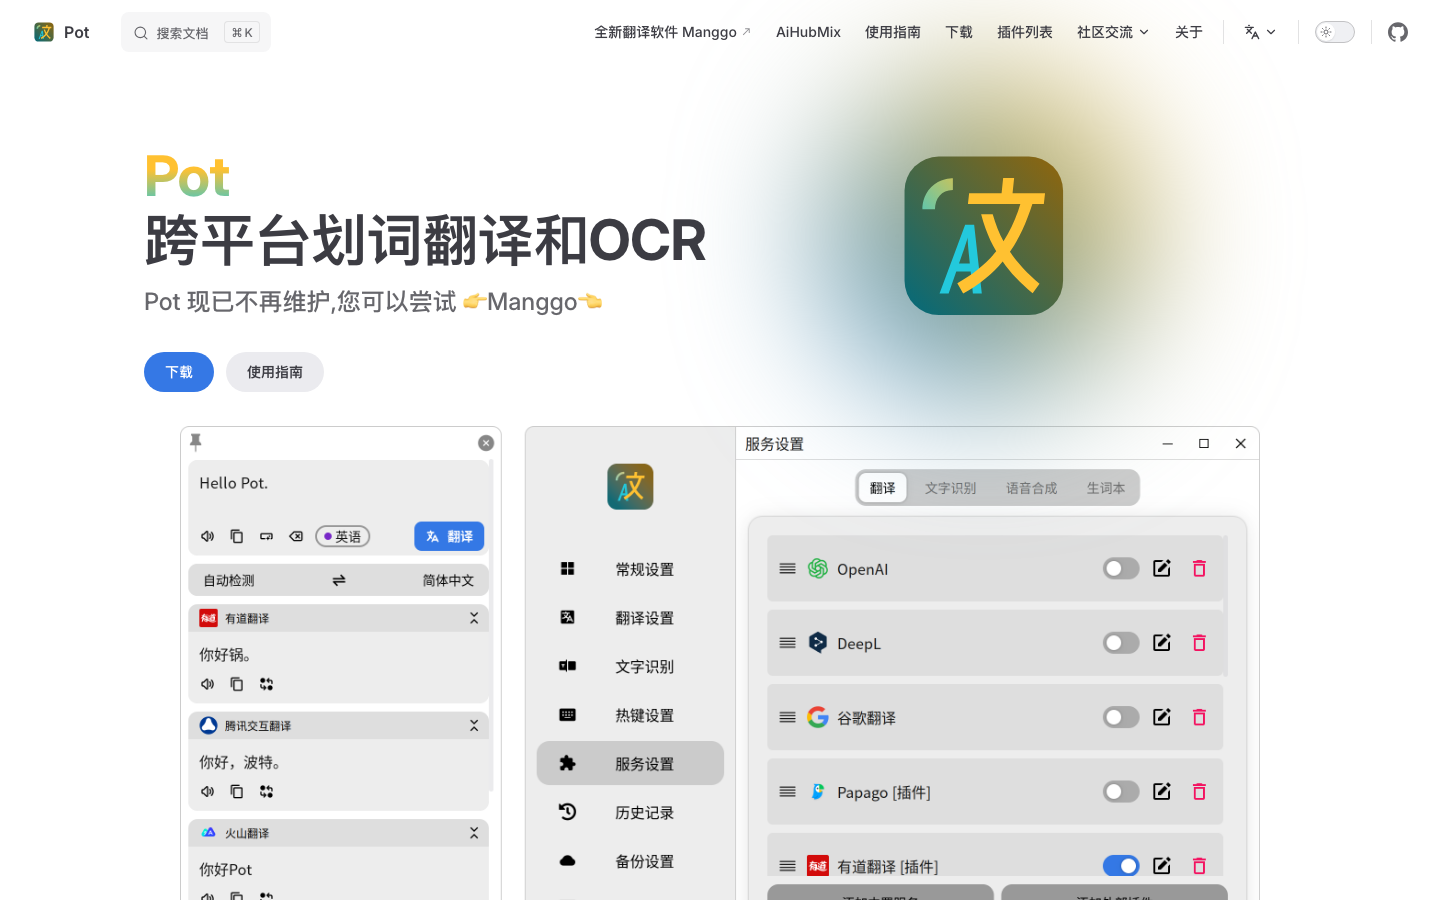Copy the 你好，波特 translation result
Viewport: 1440px width, 900px height.
[x=237, y=791]
